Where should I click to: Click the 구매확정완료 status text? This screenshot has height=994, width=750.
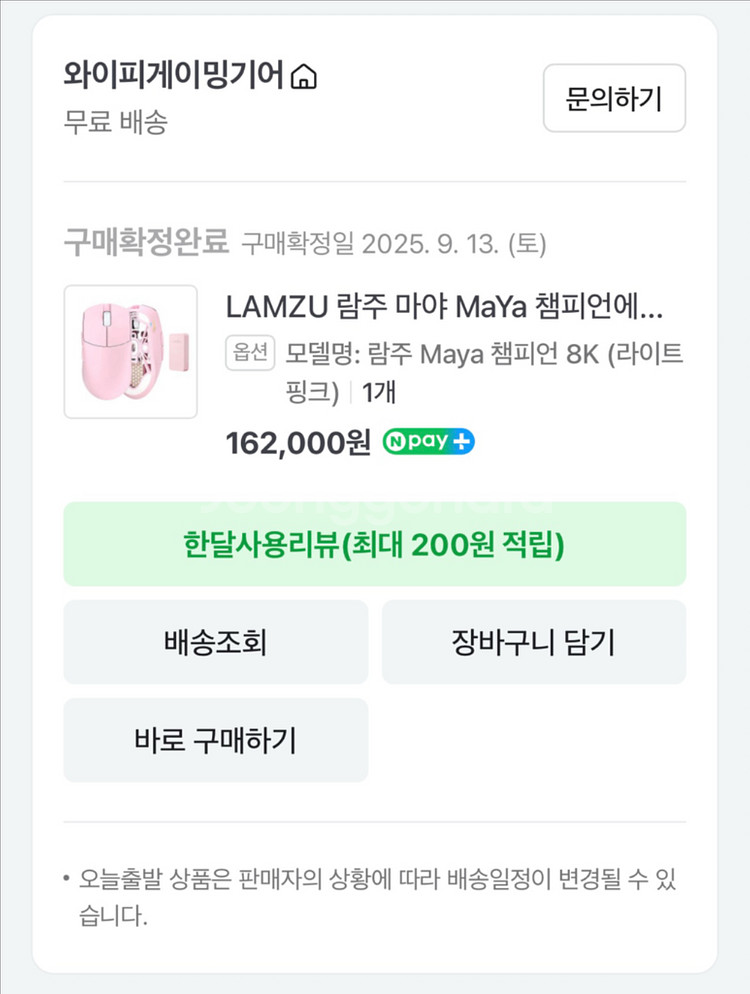(146, 242)
